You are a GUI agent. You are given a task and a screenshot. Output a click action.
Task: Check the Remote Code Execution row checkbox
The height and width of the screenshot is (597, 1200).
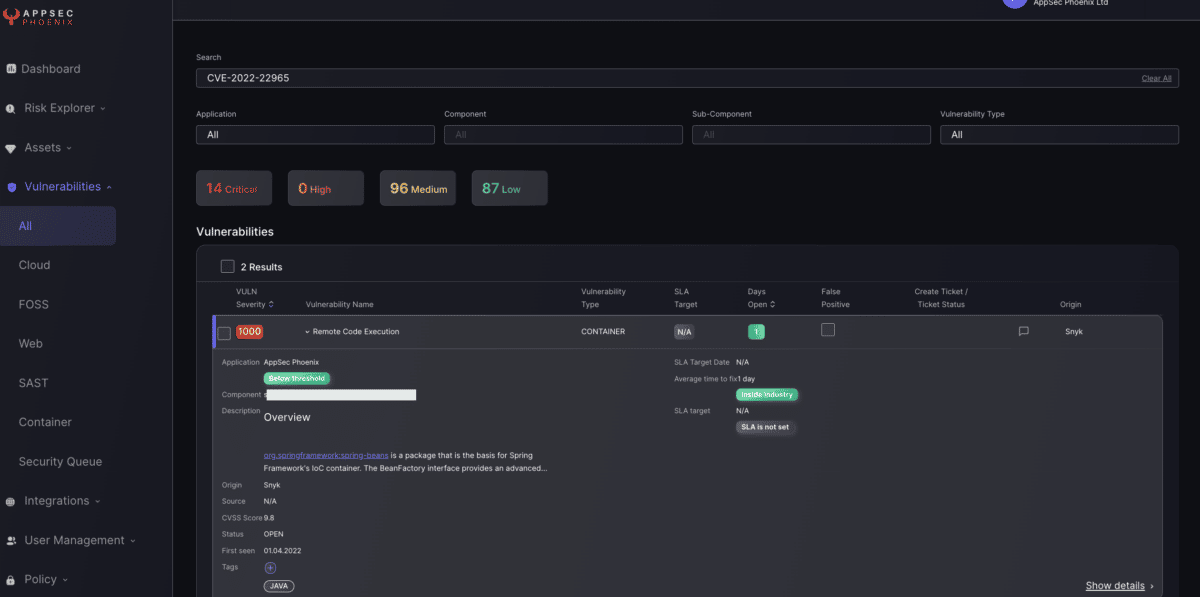pos(224,333)
